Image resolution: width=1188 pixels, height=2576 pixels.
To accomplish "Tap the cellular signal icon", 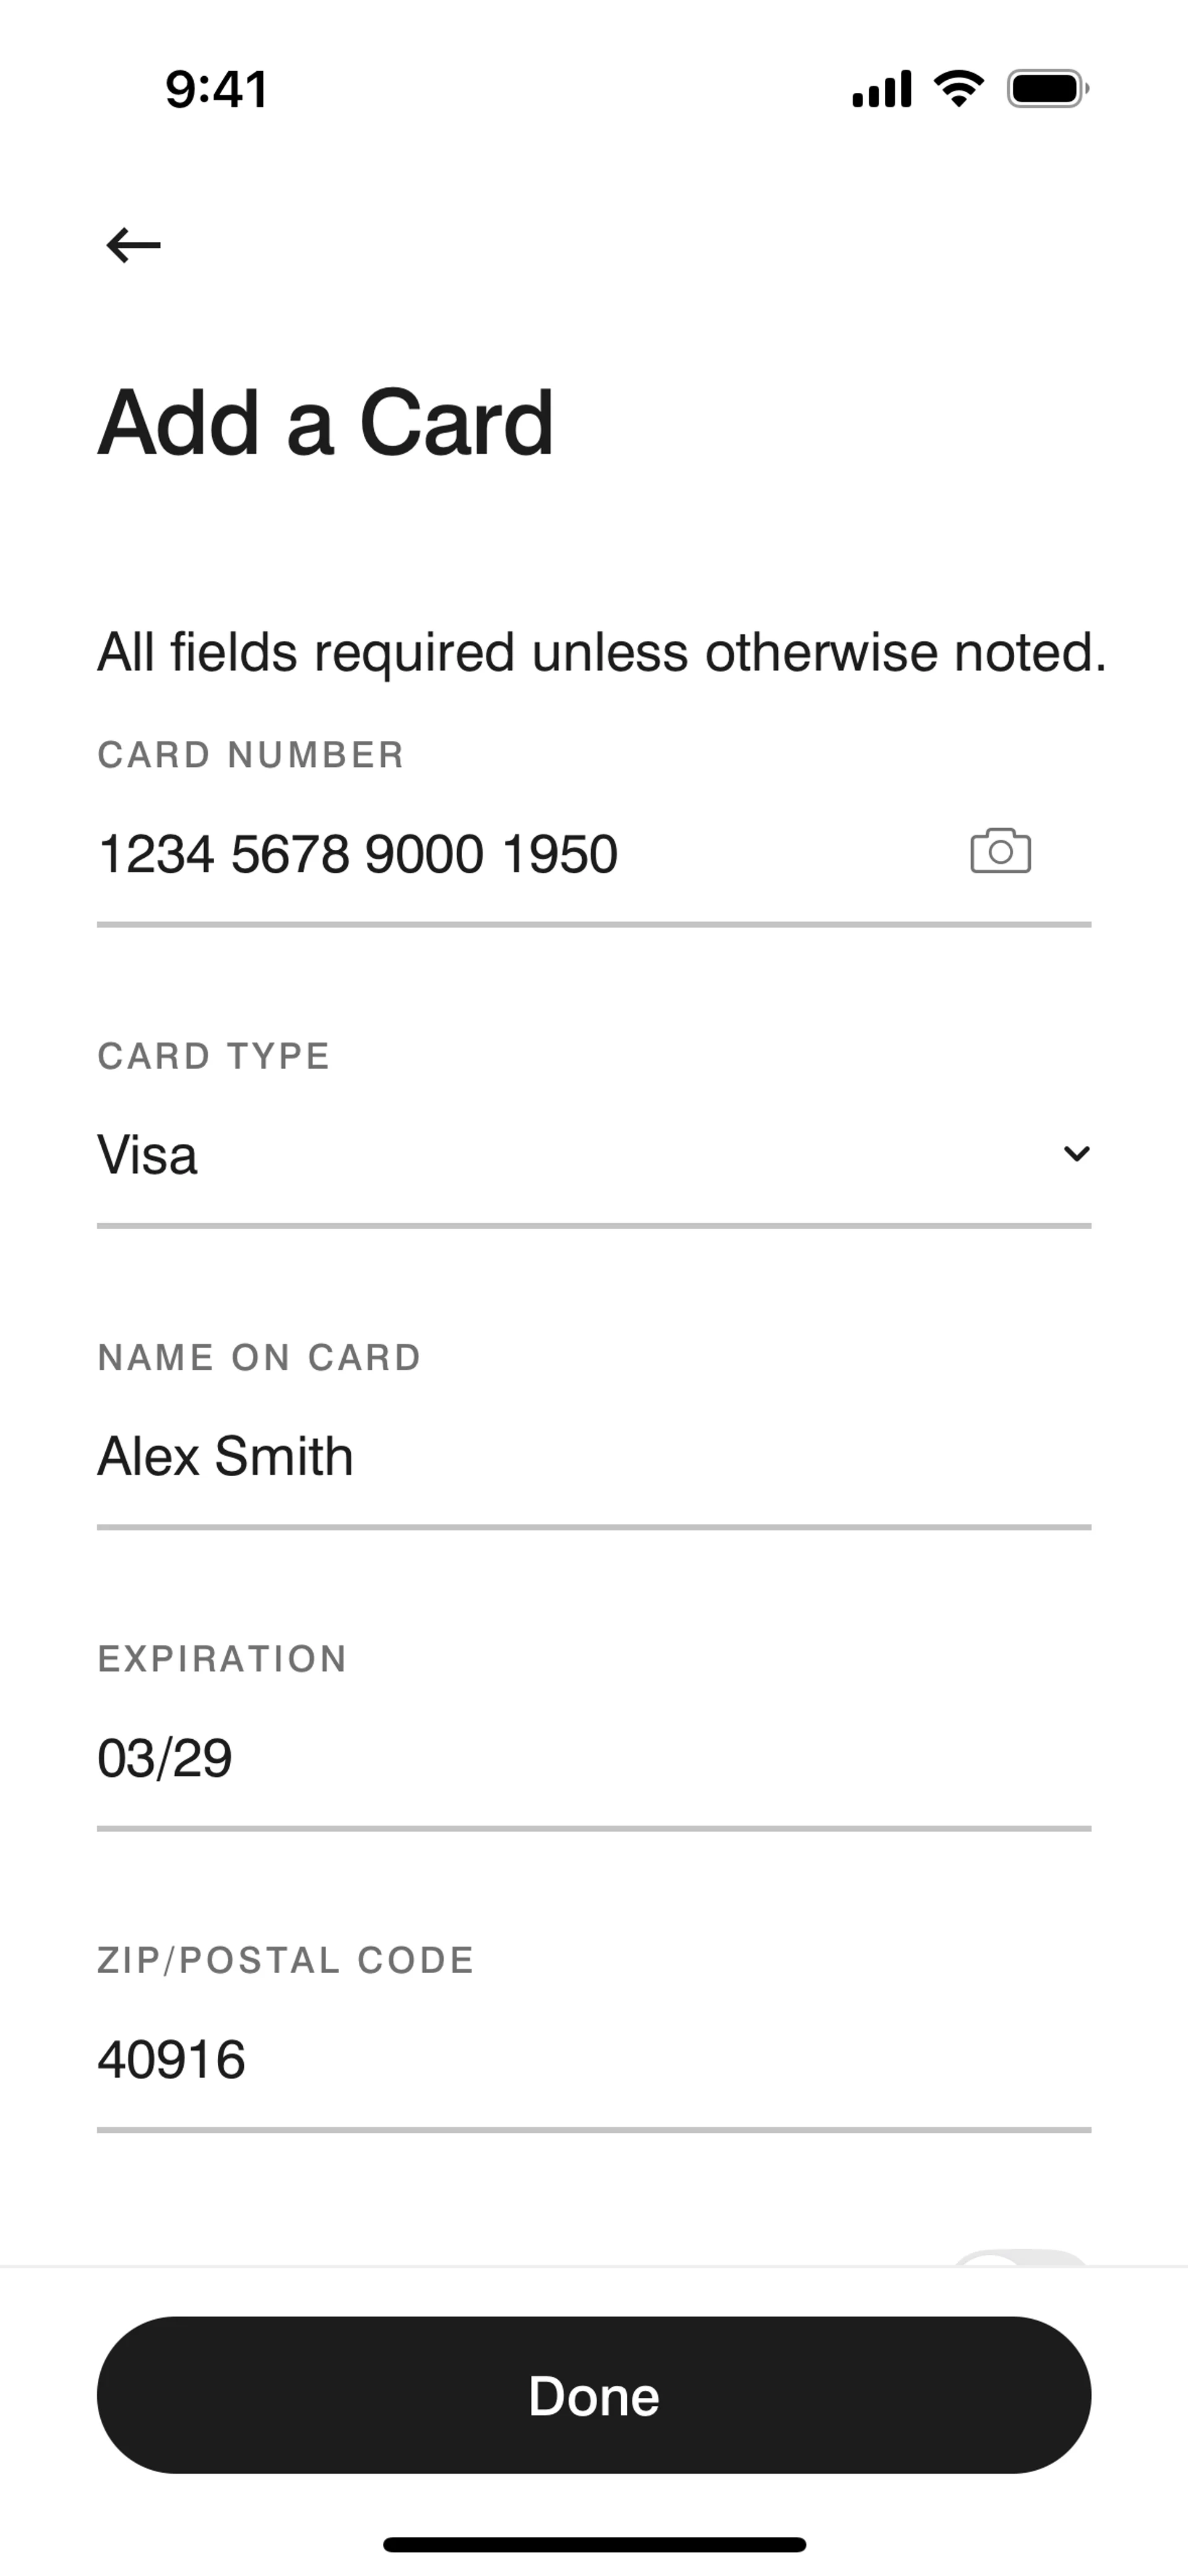I will click(x=881, y=90).
